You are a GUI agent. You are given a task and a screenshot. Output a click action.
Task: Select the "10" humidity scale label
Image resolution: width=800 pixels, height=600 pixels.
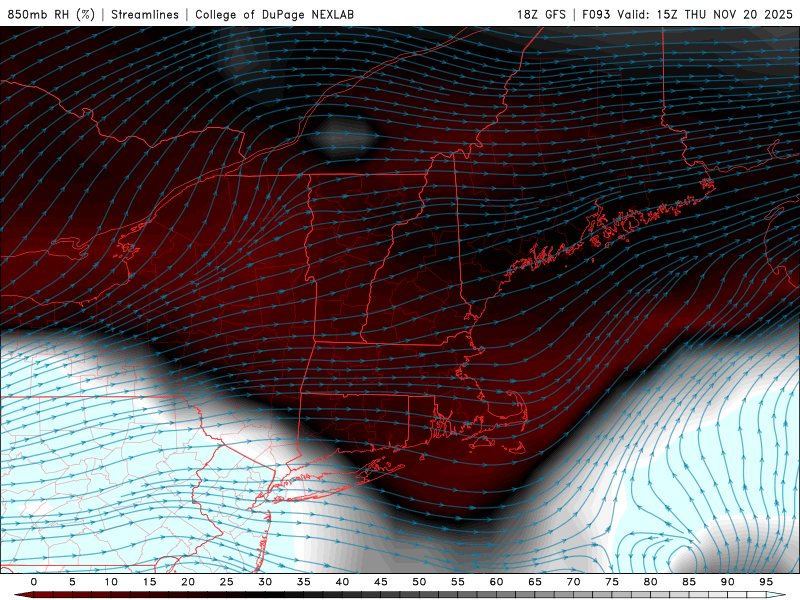(x=111, y=582)
